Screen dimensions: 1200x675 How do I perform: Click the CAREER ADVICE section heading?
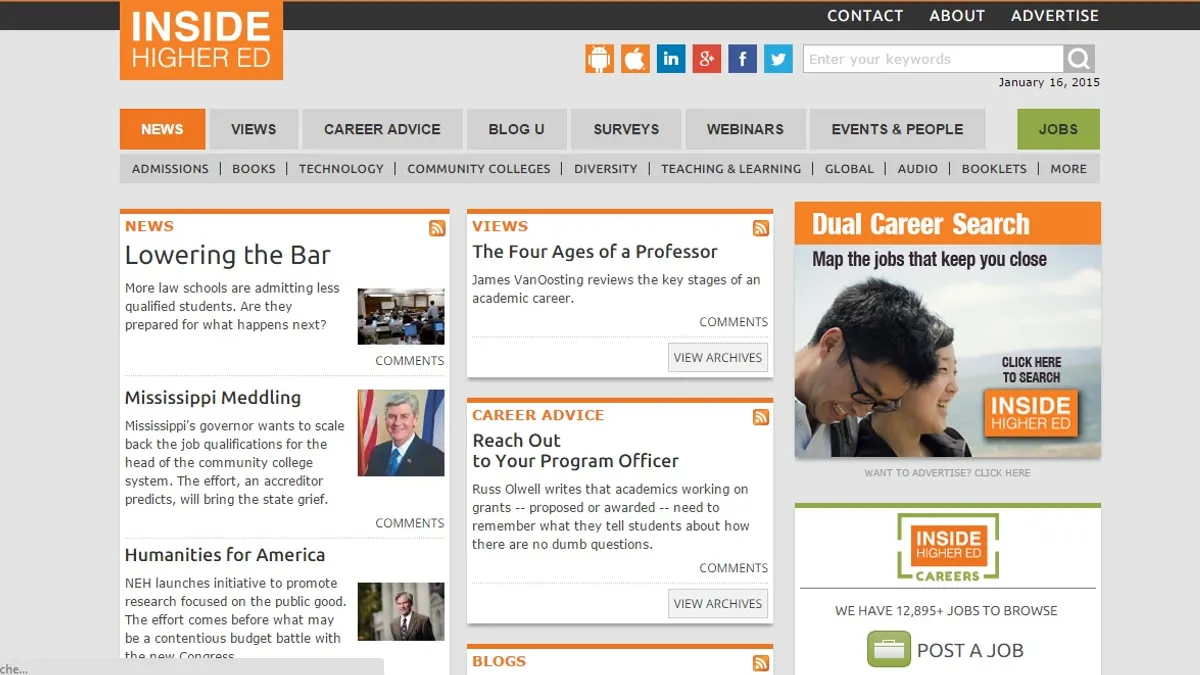(538, 415)
